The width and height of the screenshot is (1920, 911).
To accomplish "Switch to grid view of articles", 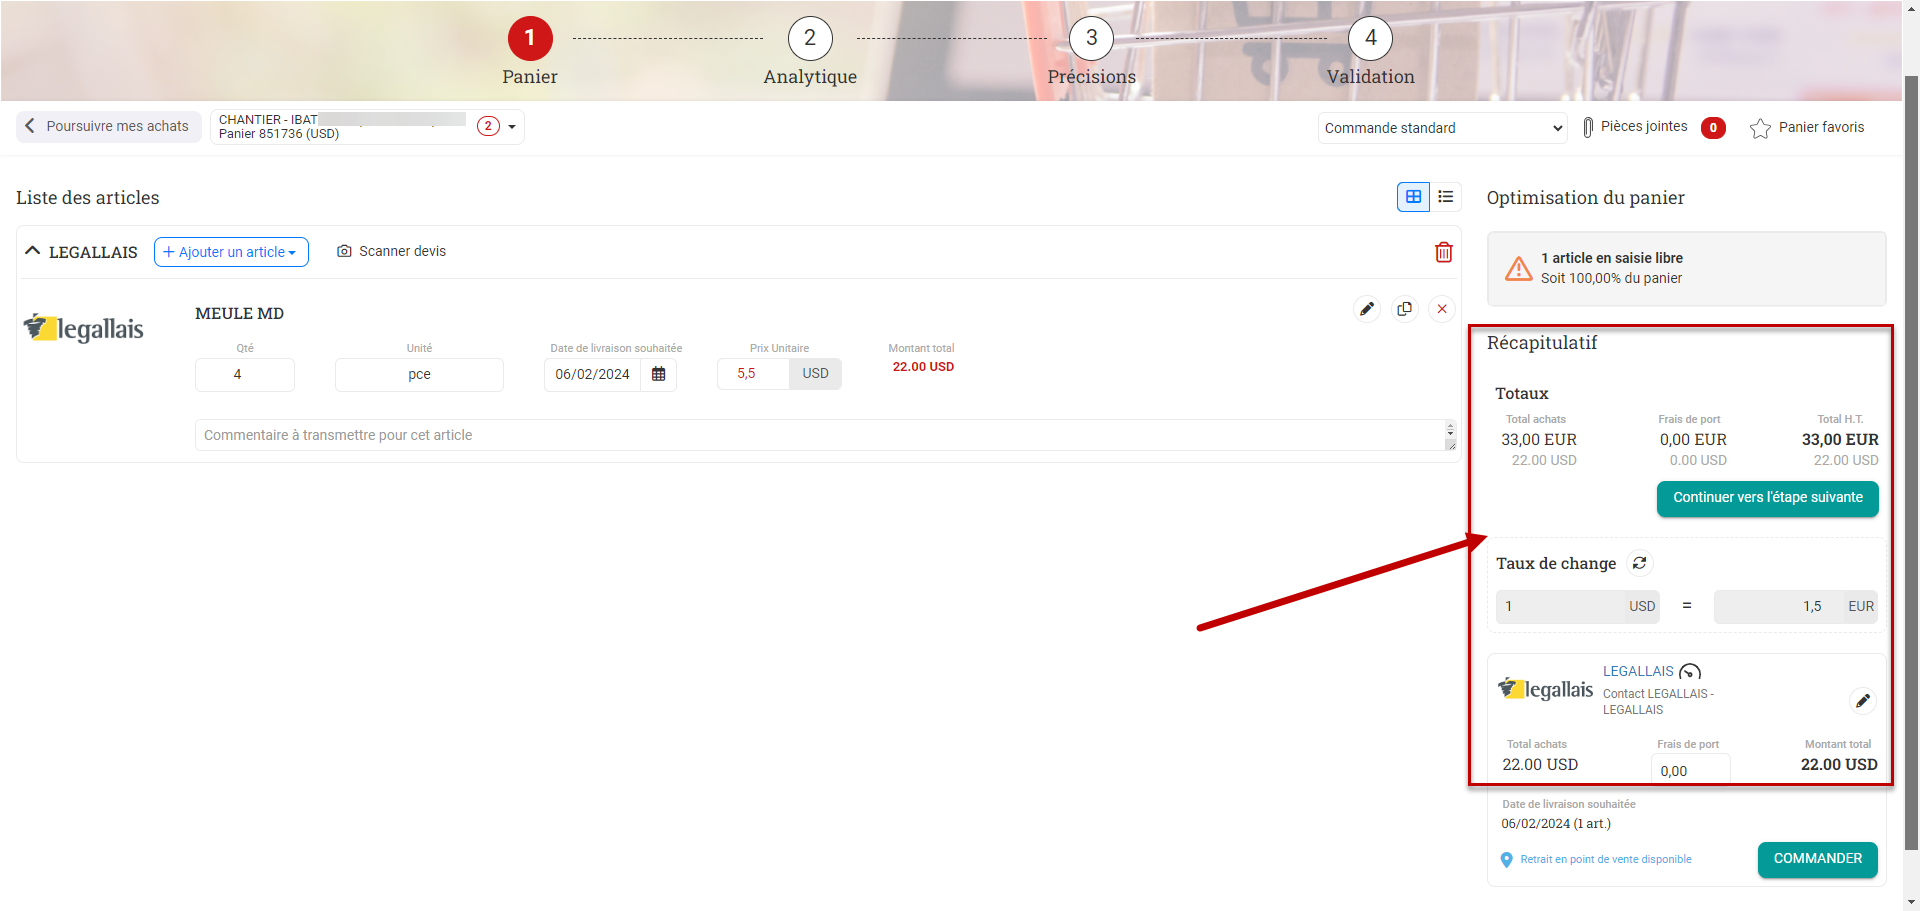I will coord(1413,197).
